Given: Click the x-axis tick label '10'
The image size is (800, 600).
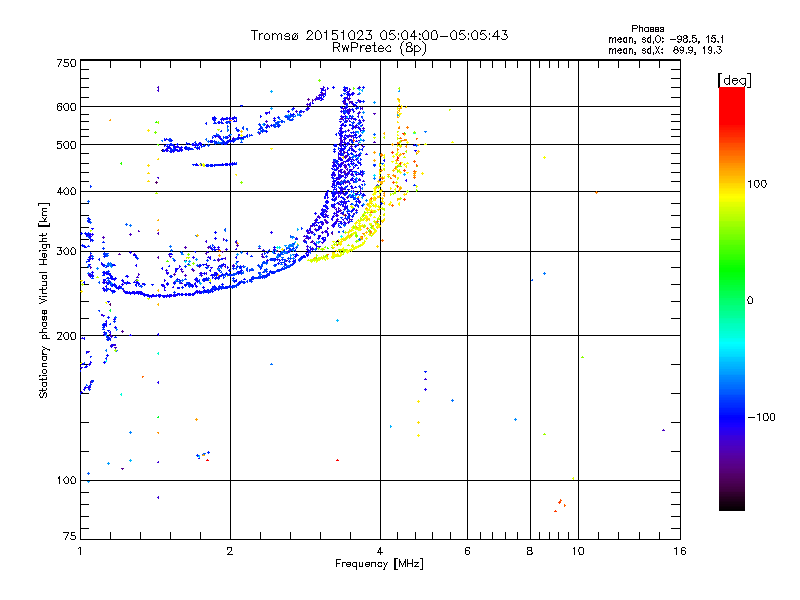Looking at the screenshot, I should pyautogui.click(x=578, y=551).
